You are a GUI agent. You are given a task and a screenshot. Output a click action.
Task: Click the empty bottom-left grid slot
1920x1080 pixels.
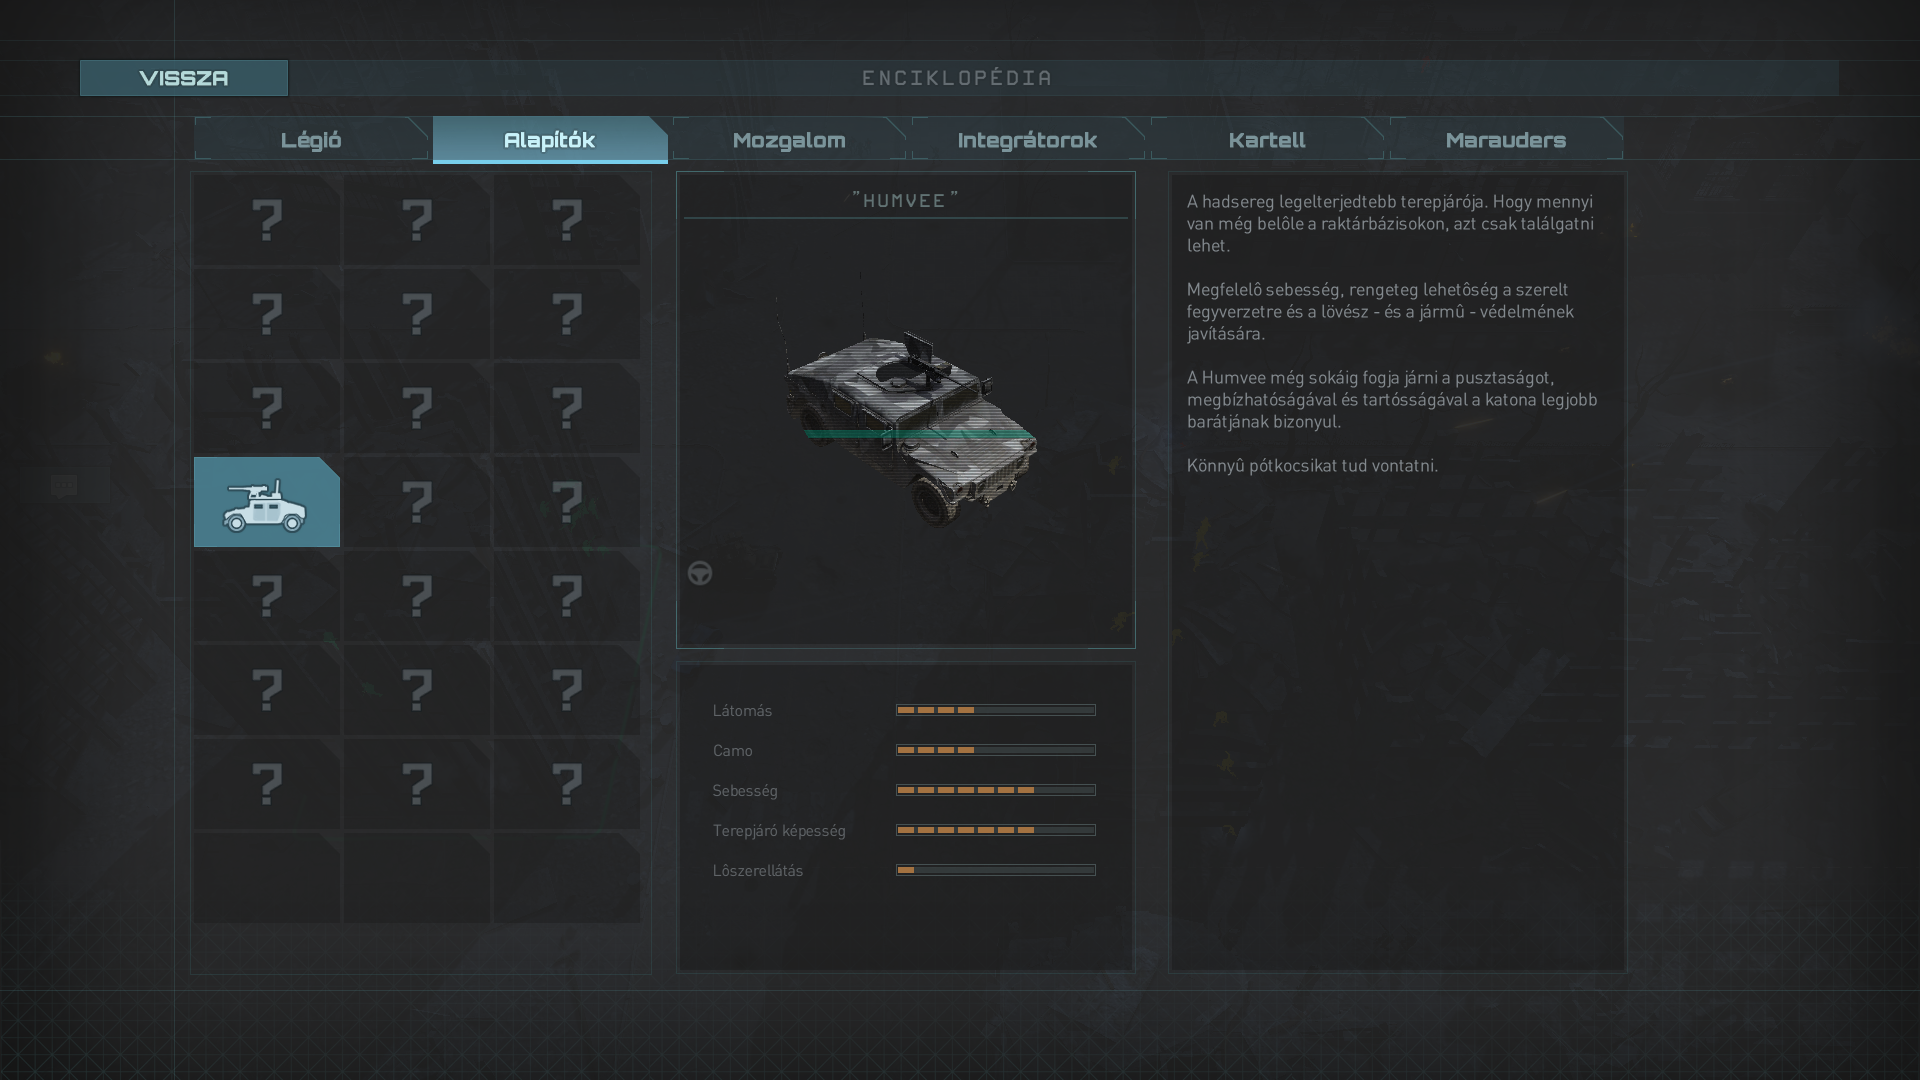pyautogui.click(x=266, y=878)
